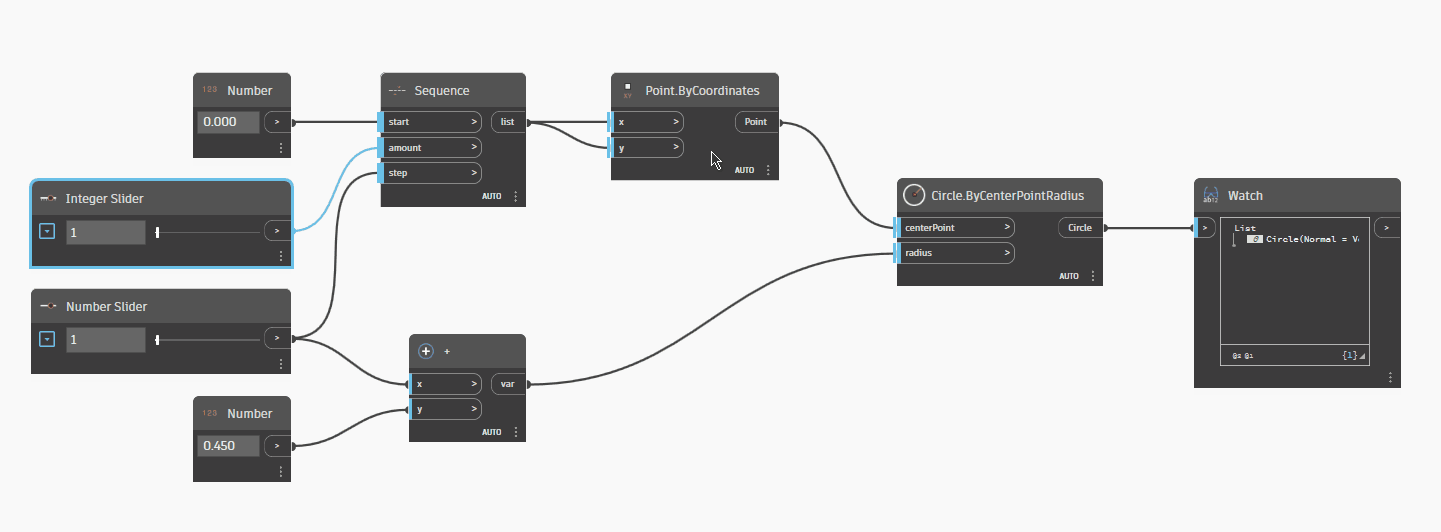Click the Point.ByCoordinates node icon
1441x532 pixels.
(627, 90)
